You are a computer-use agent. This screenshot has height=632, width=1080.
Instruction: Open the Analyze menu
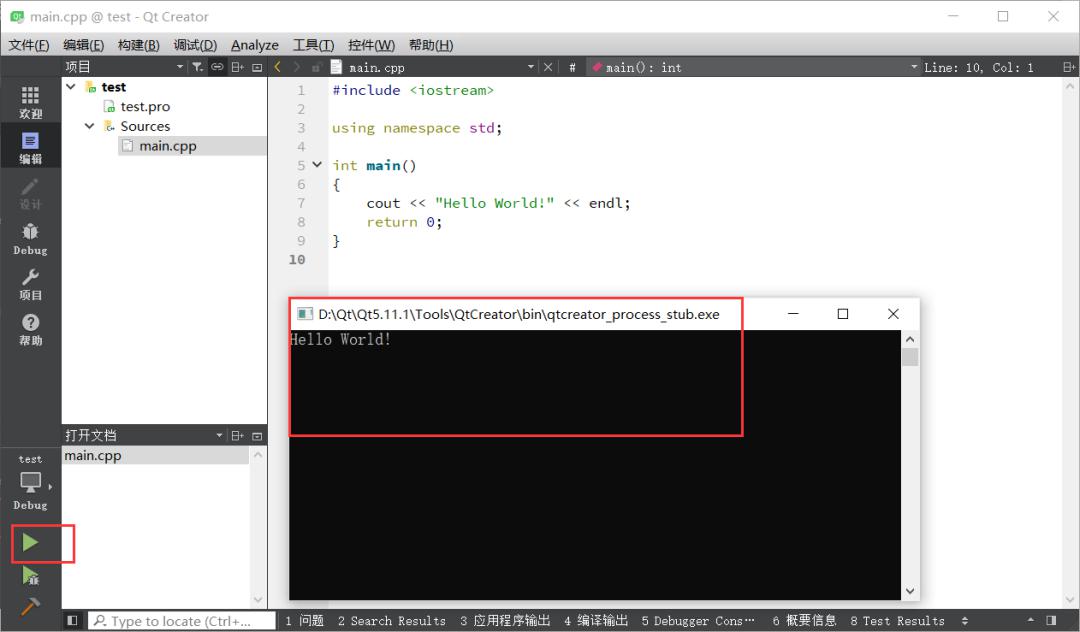coord(254,45)
